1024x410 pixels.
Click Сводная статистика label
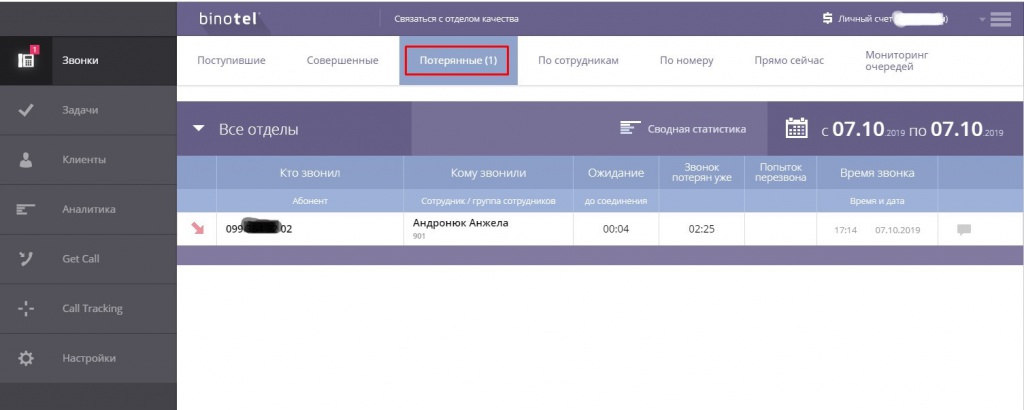(697, 129)
